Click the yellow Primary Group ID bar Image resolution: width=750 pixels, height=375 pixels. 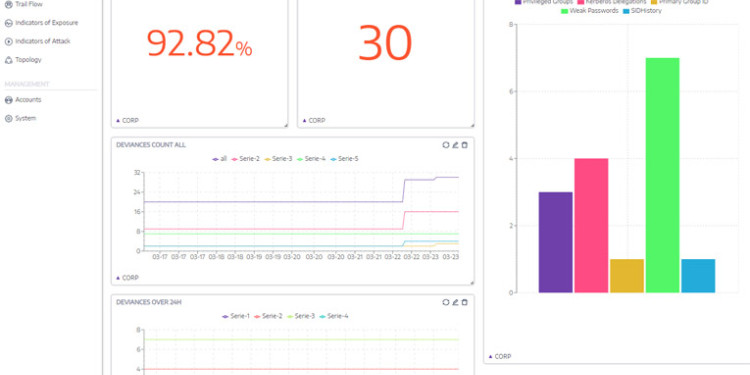point(627,276)
